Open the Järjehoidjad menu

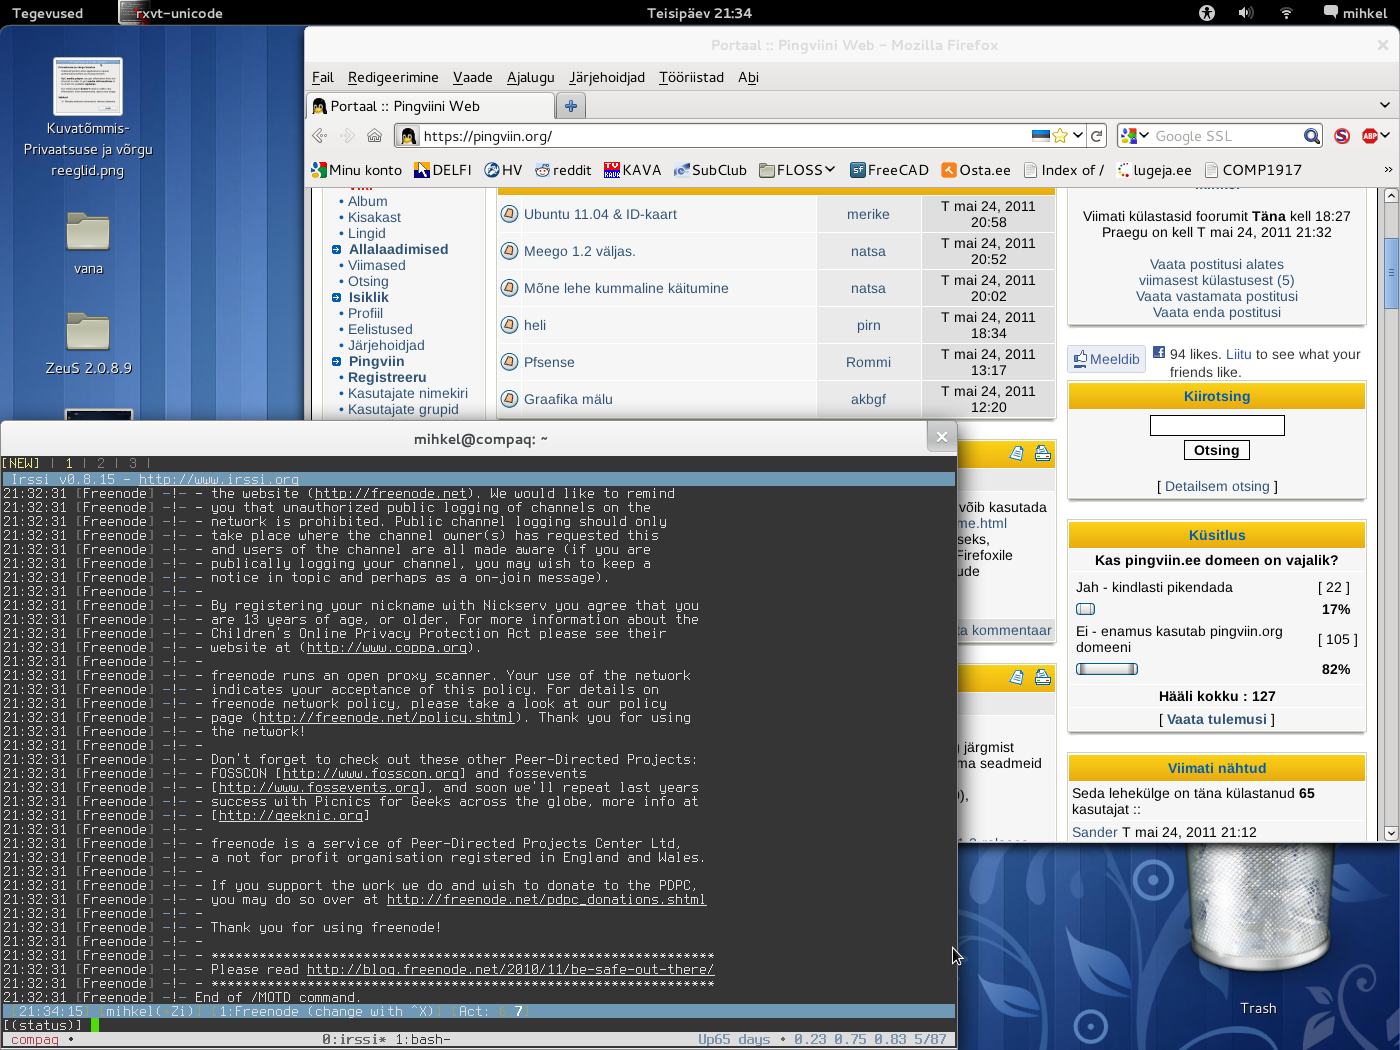607,77
